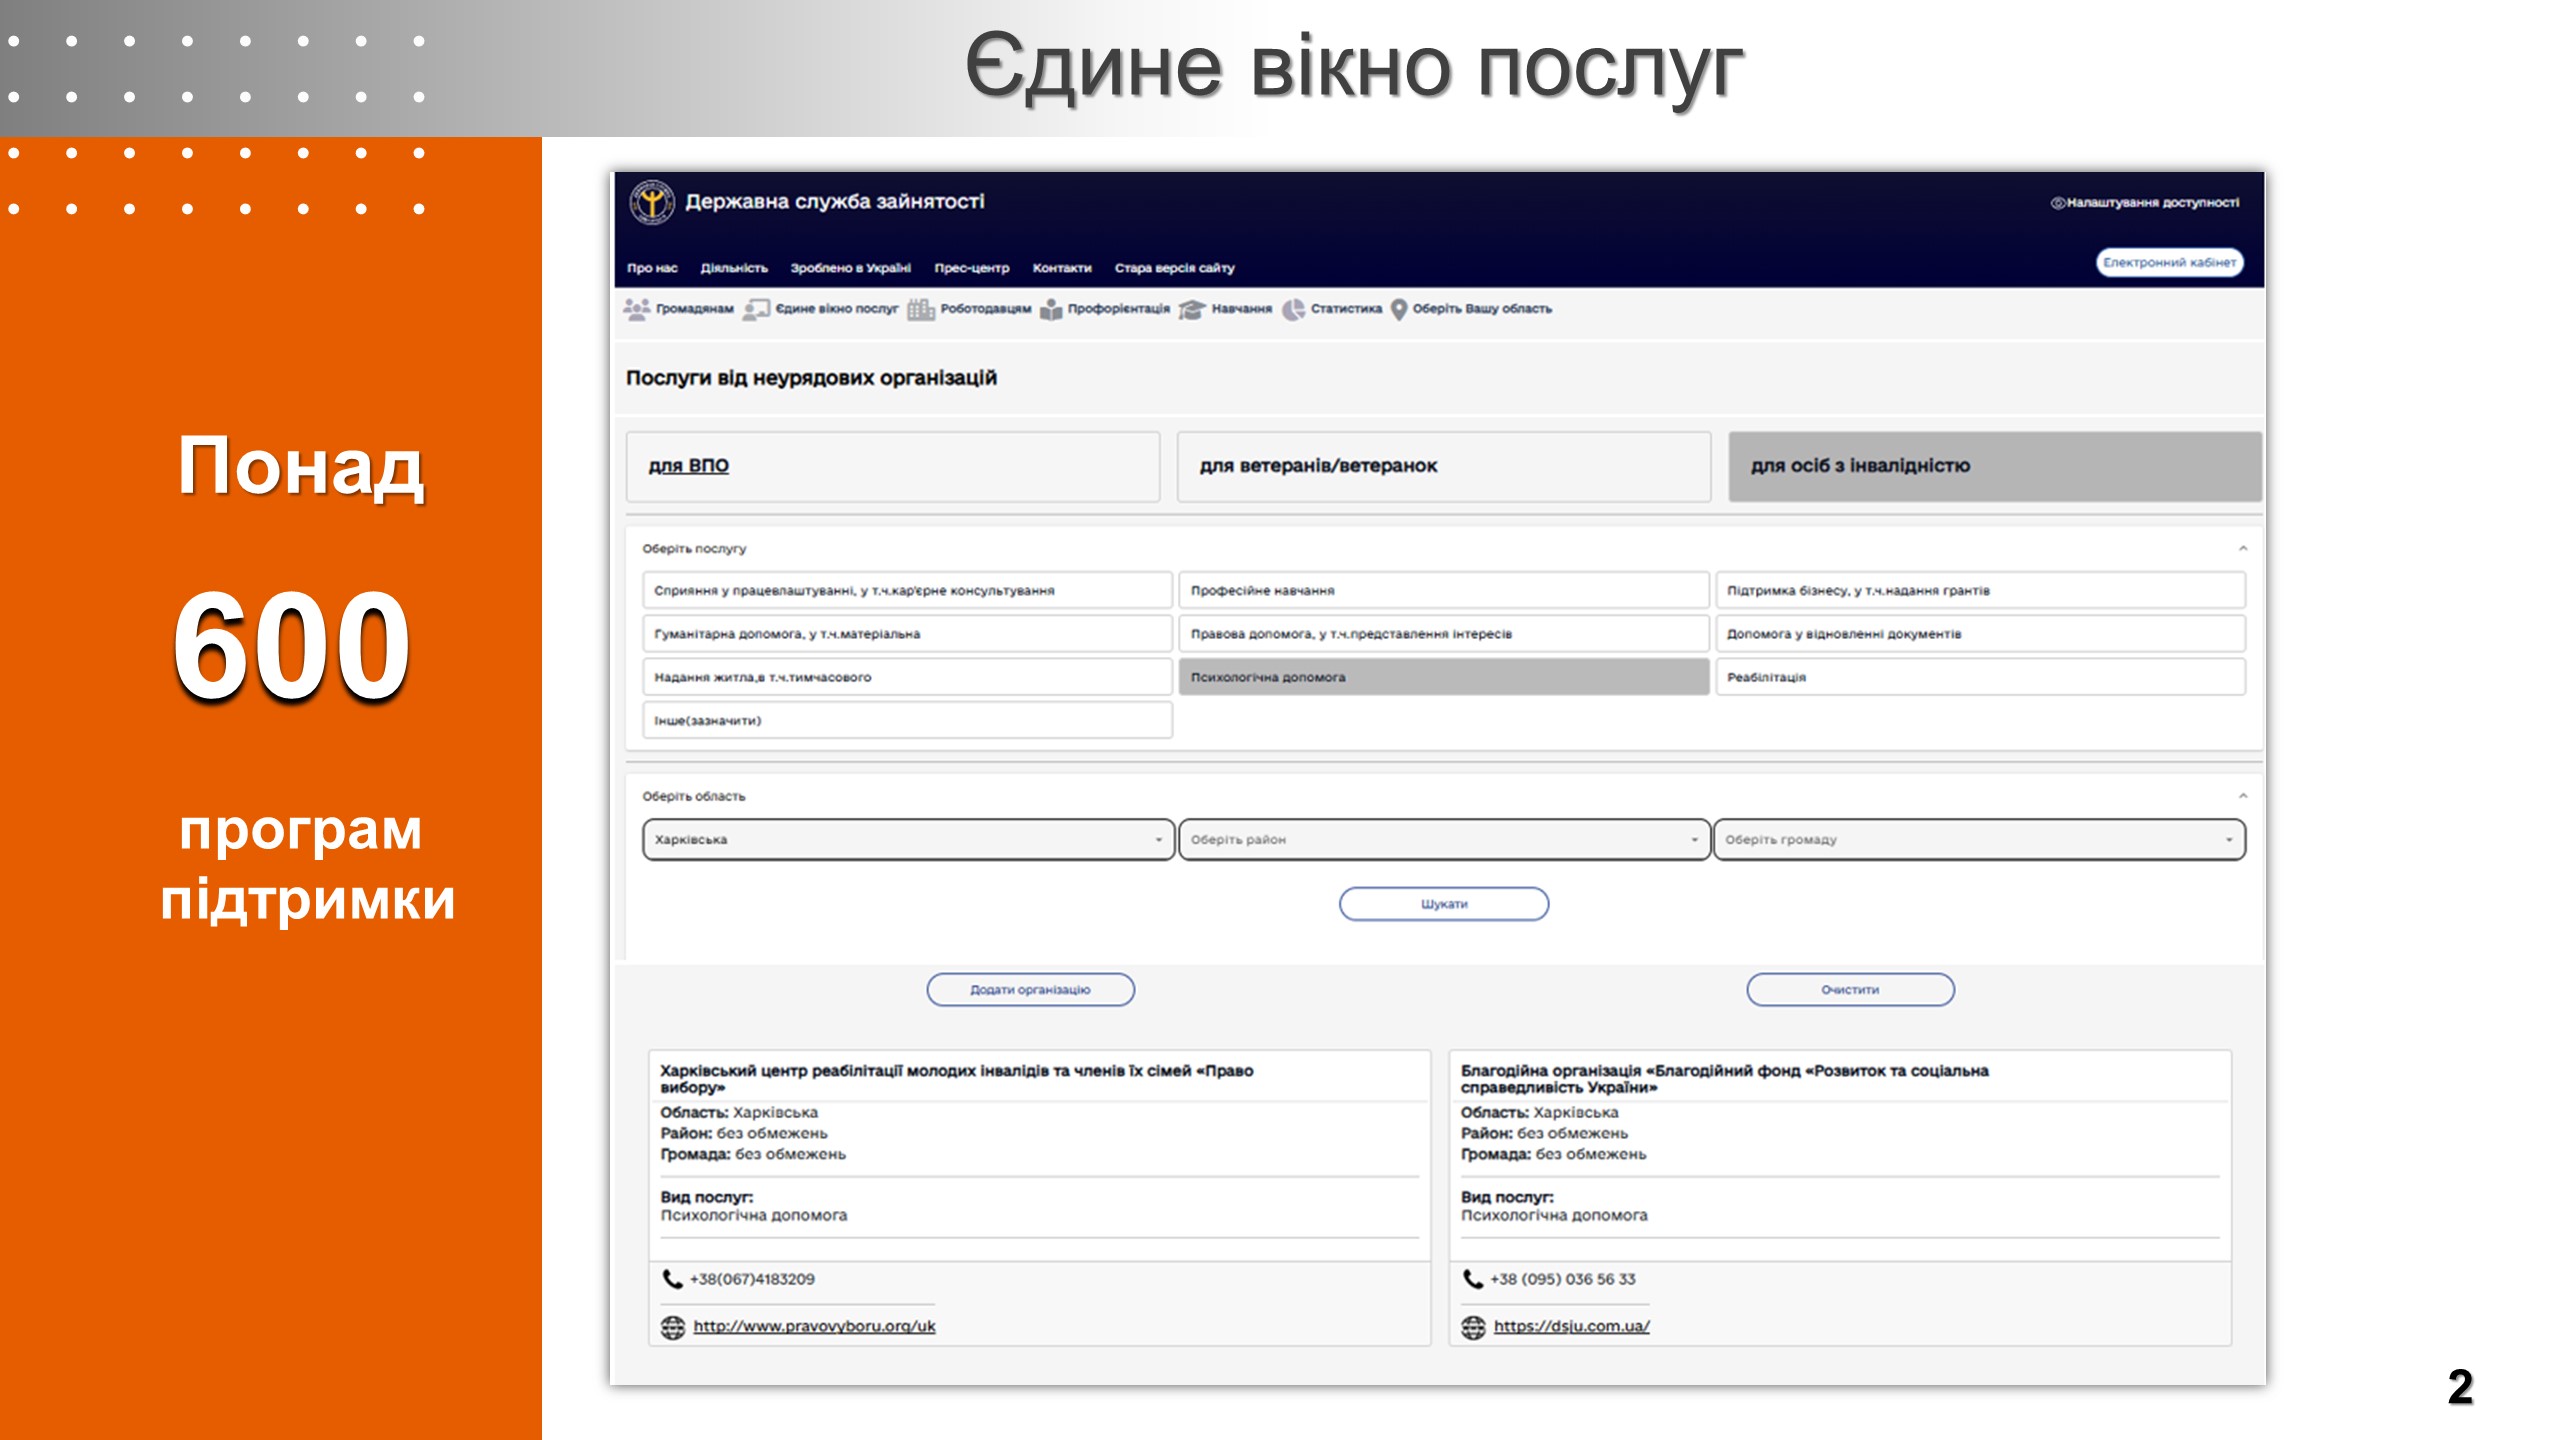Click the location pin region icon
Viewport: 2560px width, 1440px height.
(1399, 309)
